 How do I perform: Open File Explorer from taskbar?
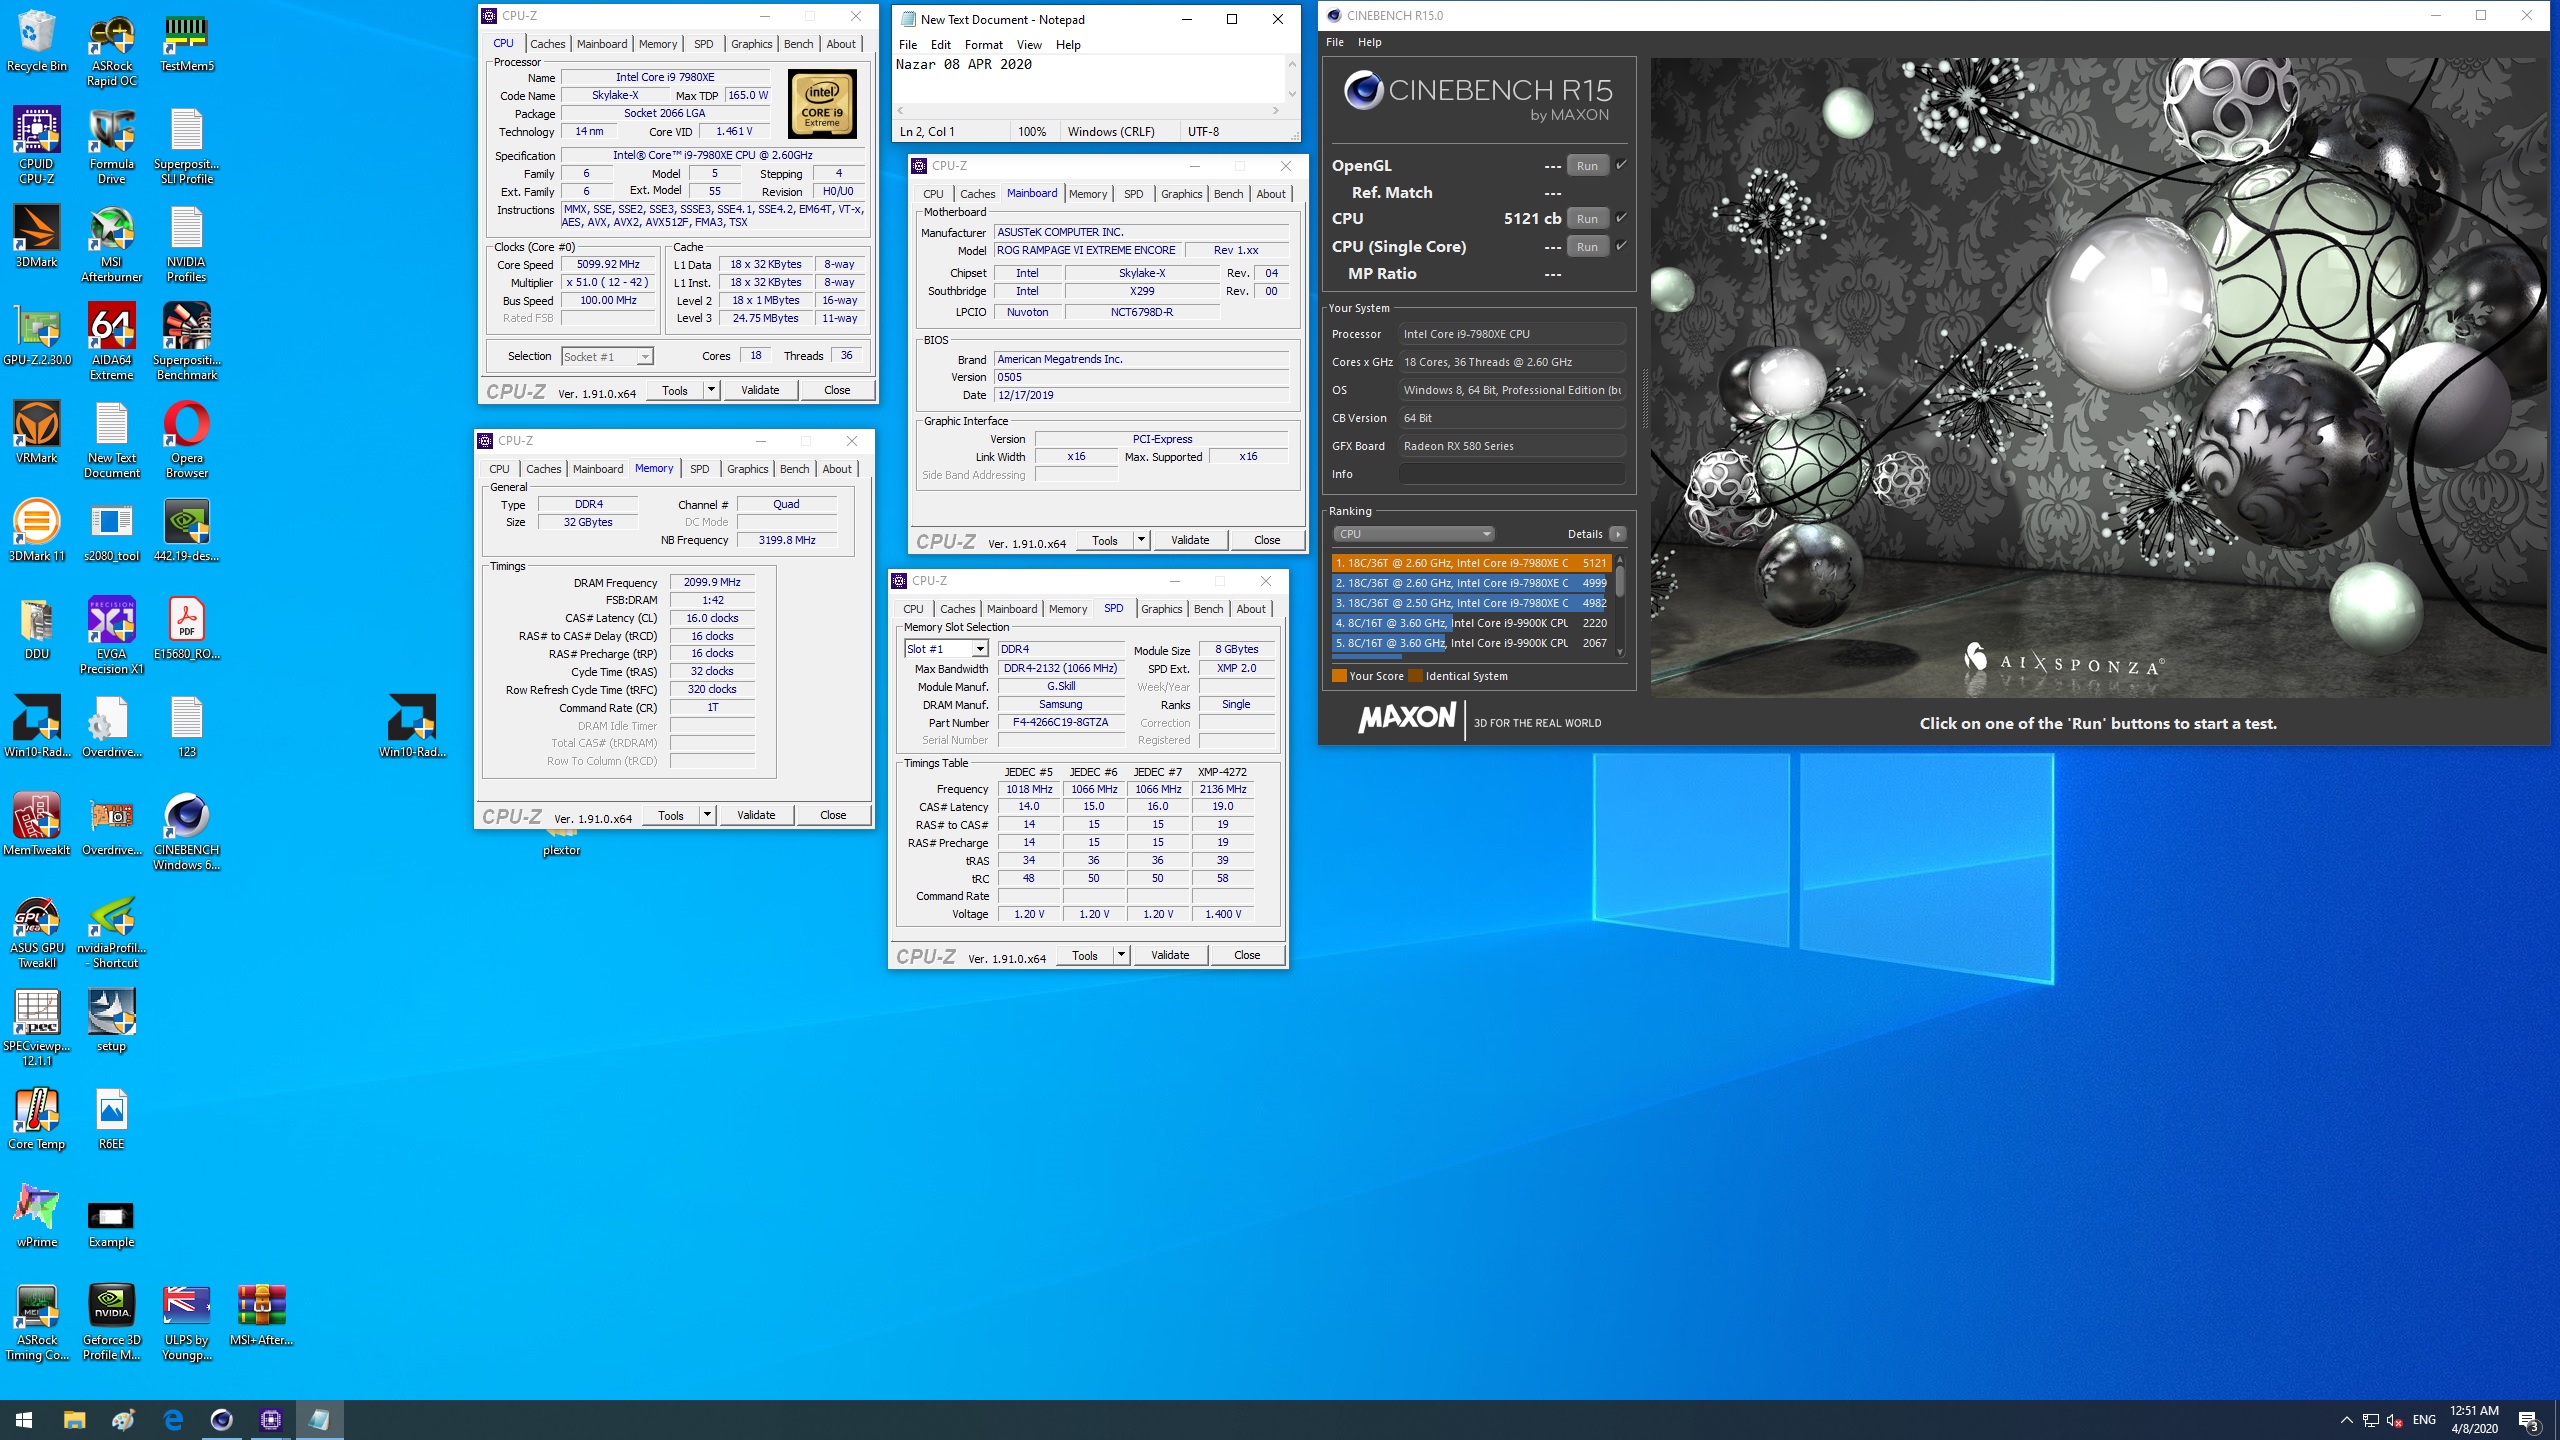[74, 1419]
